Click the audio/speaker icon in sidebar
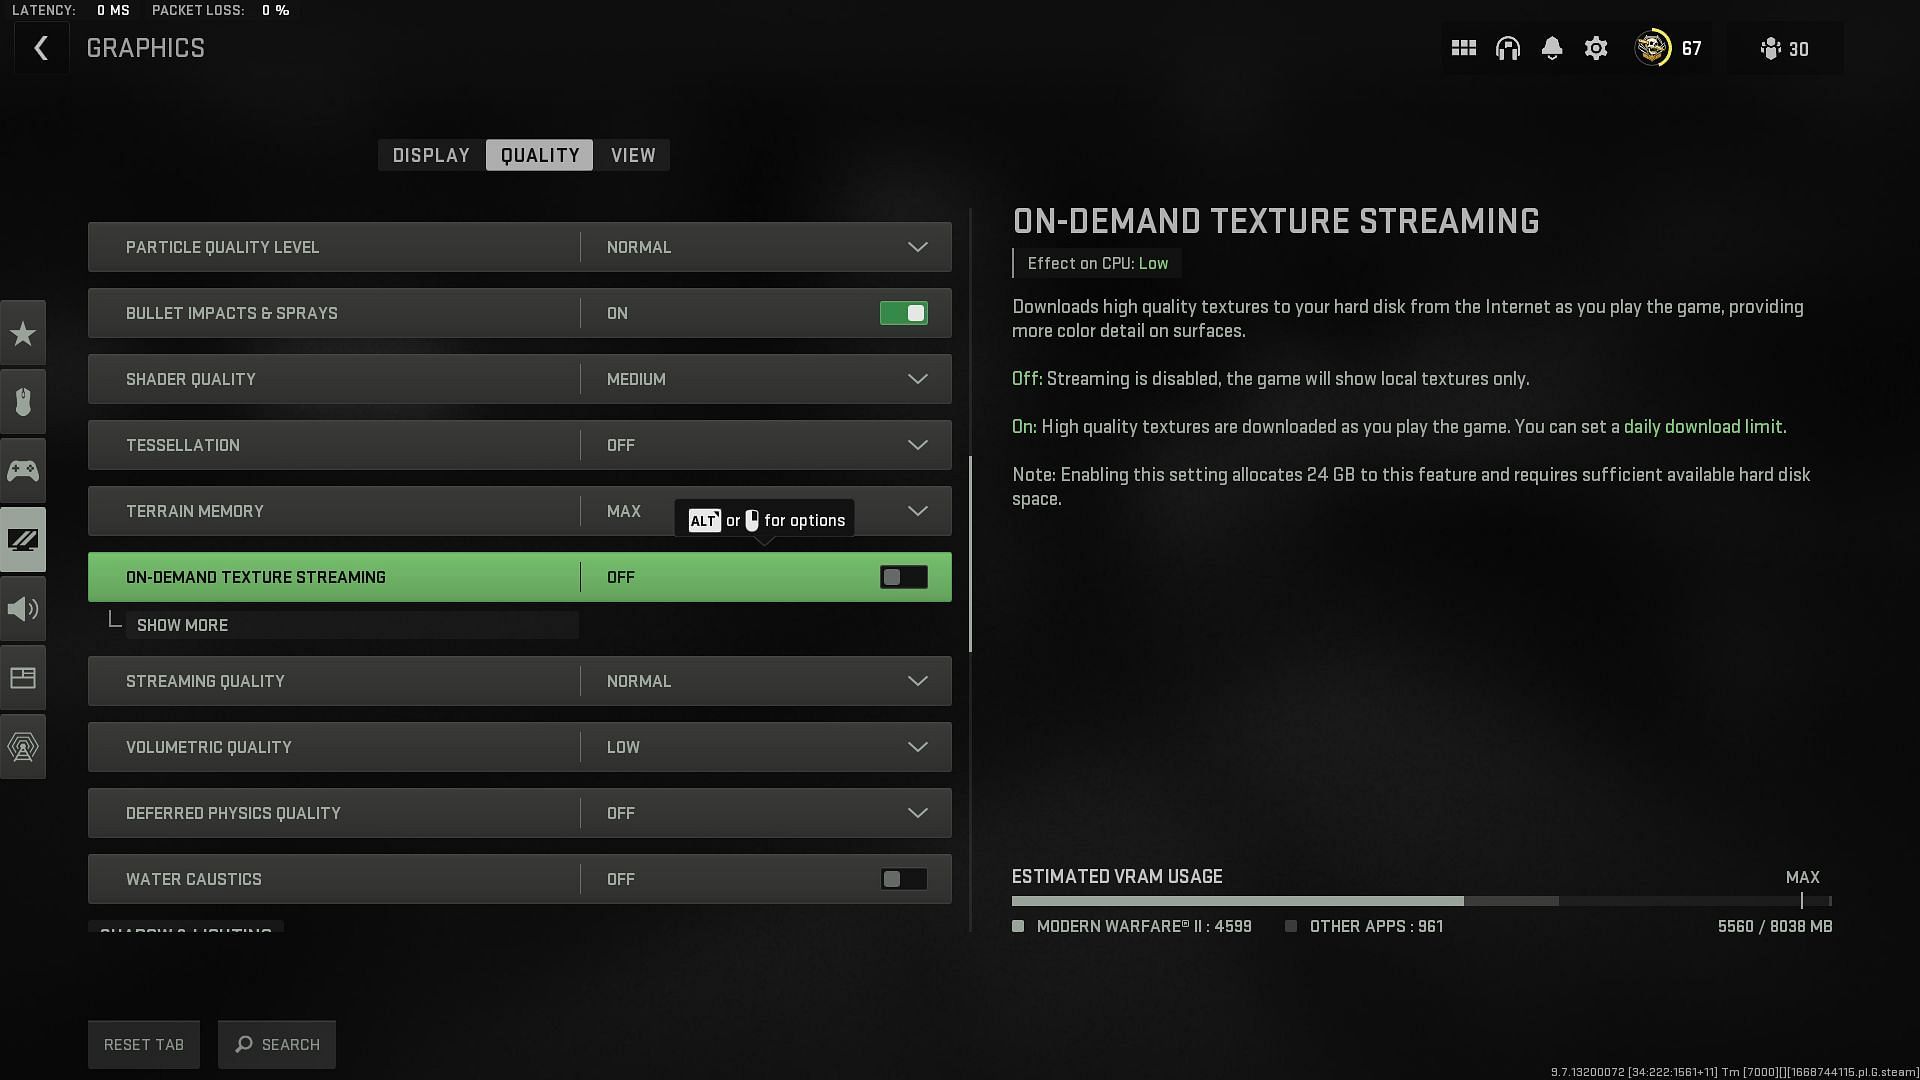 tap(22, 608)
